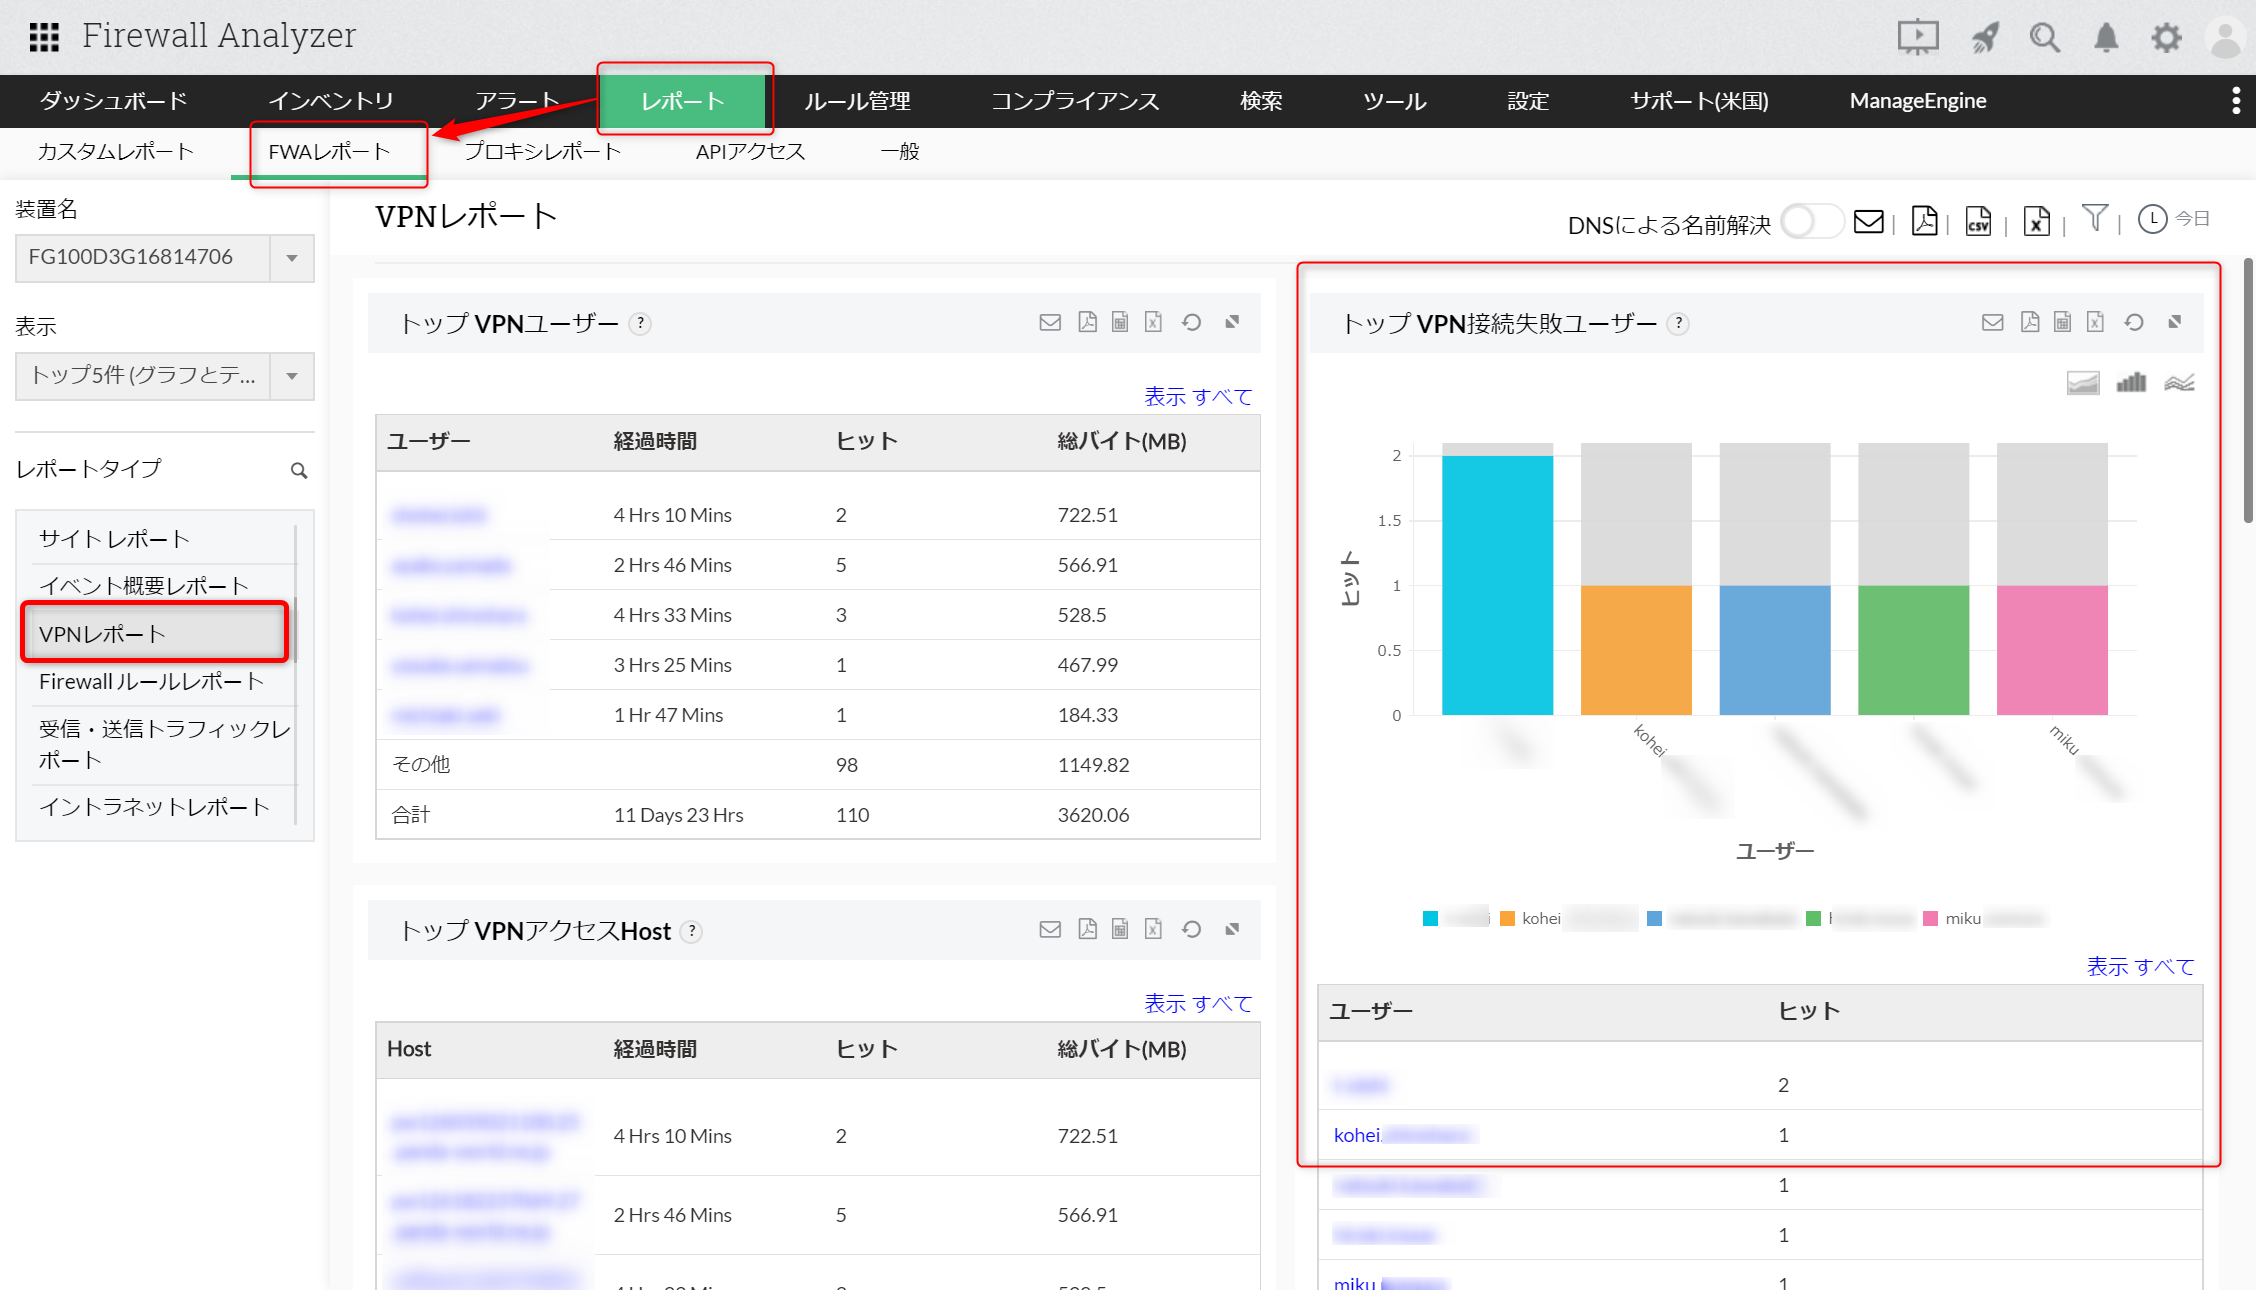This screenshot has height=1290, width=2256.
Task: Click the cyan bar in failed-users chart
Action: point(1497,585)
